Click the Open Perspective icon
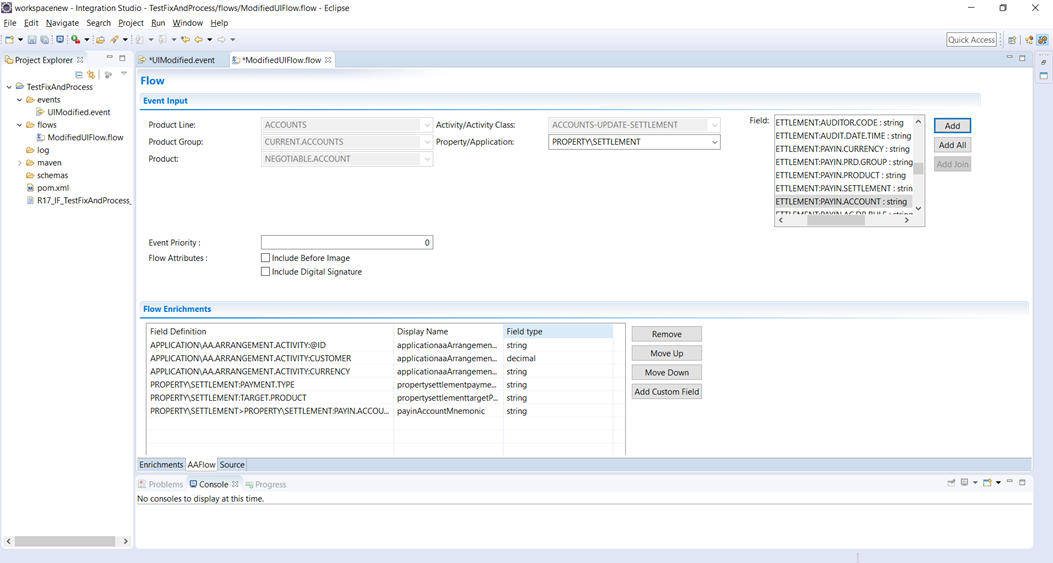This screenshot has width=1053, height=563. pos(1013,40)
